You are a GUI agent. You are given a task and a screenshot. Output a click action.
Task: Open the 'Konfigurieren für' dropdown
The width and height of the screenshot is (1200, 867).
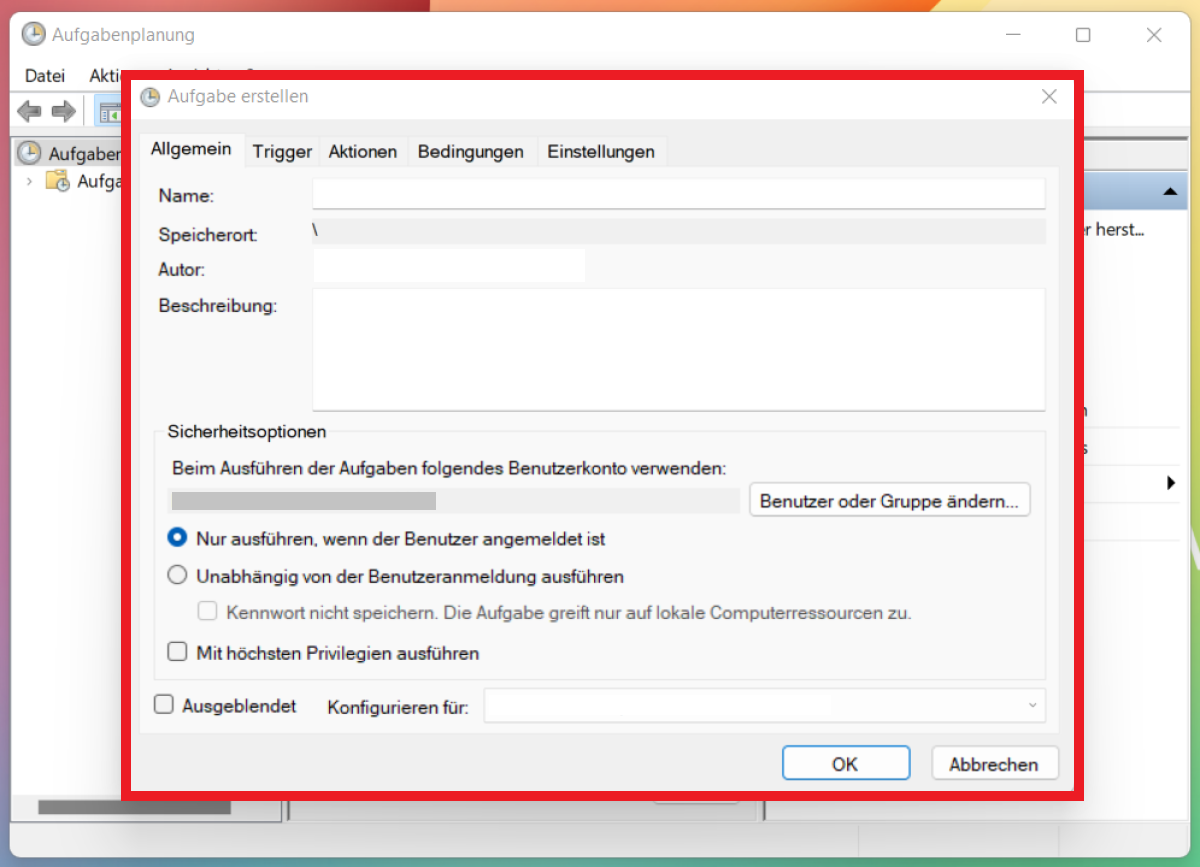[765, 705]
